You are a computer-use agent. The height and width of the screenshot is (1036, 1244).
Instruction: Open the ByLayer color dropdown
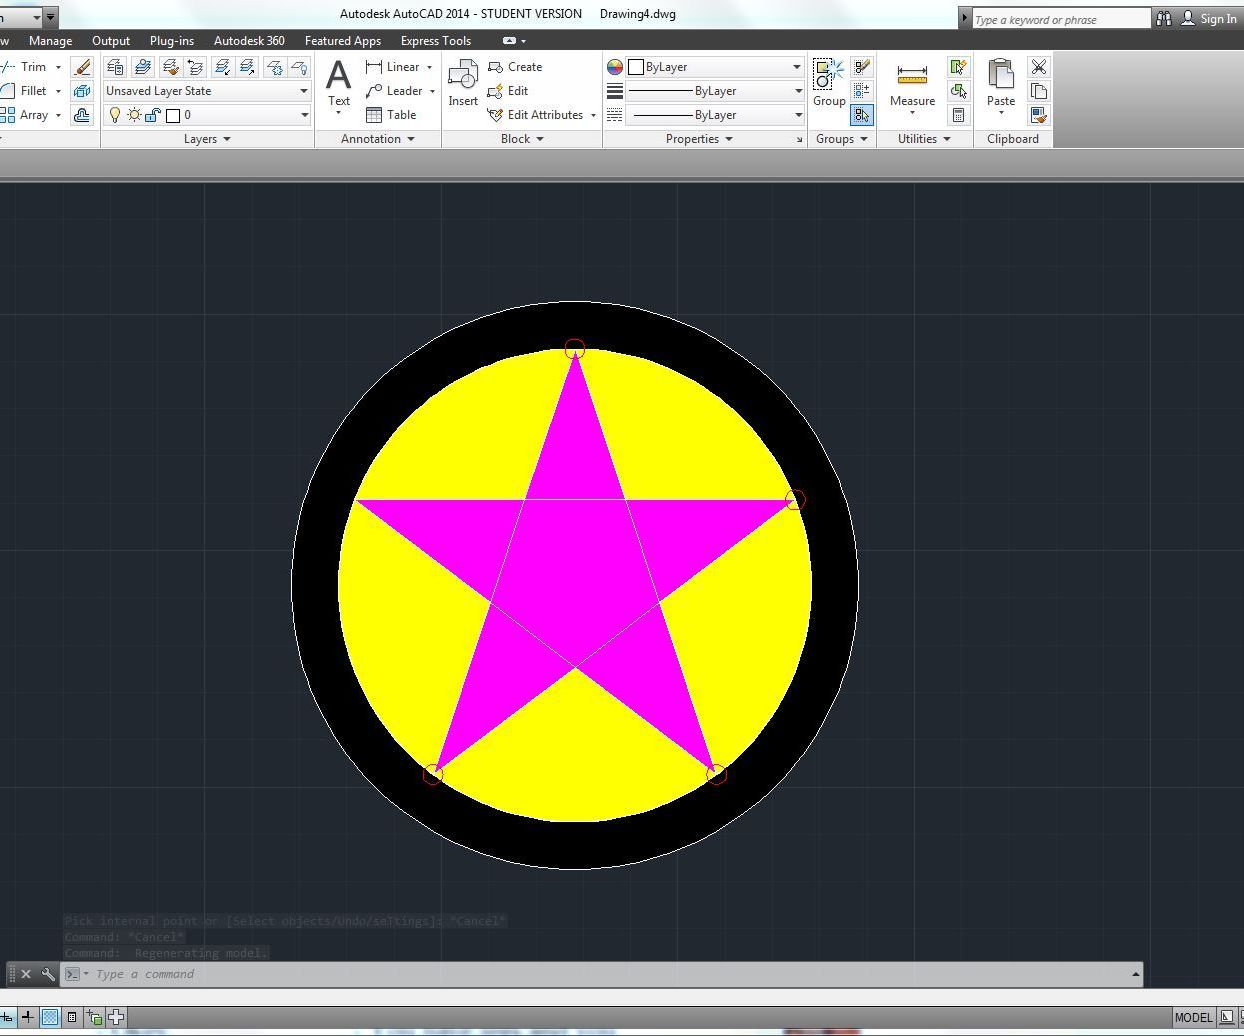click(x=715, y=67)
